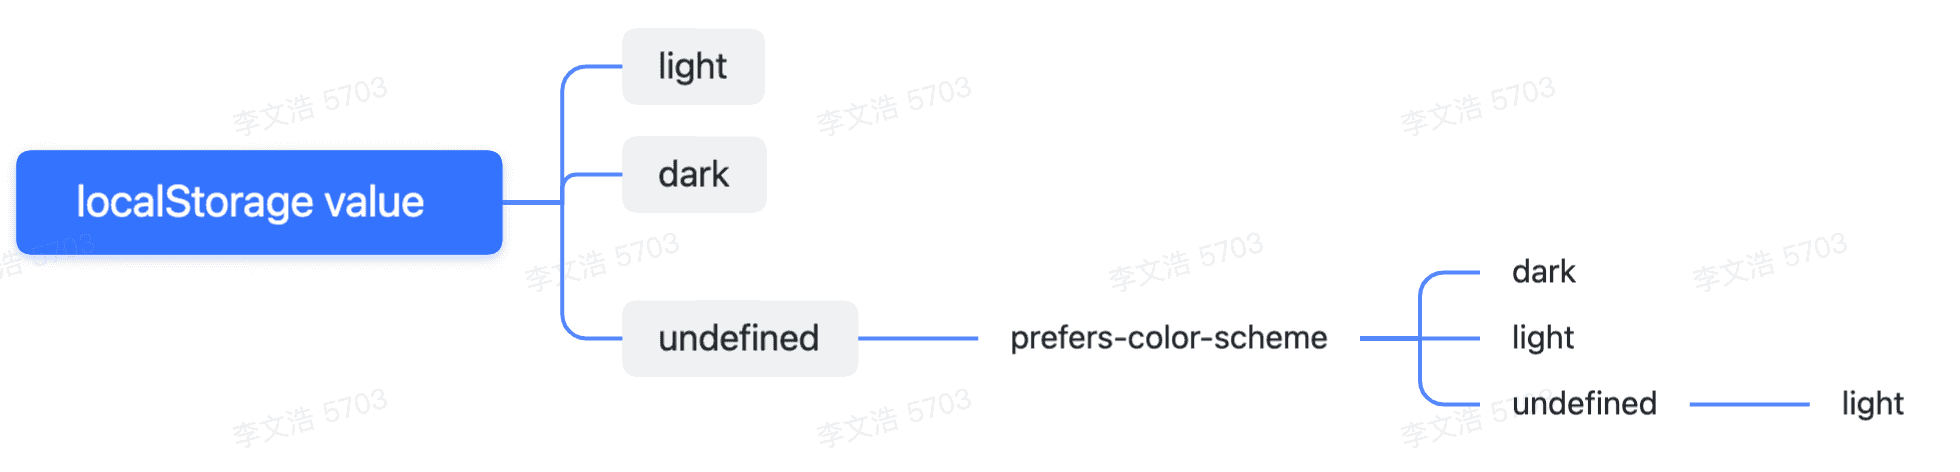Screen dimensions: 1960x472
Task: Select light child of prefers-color-scheme
Action: [1542, 338]
